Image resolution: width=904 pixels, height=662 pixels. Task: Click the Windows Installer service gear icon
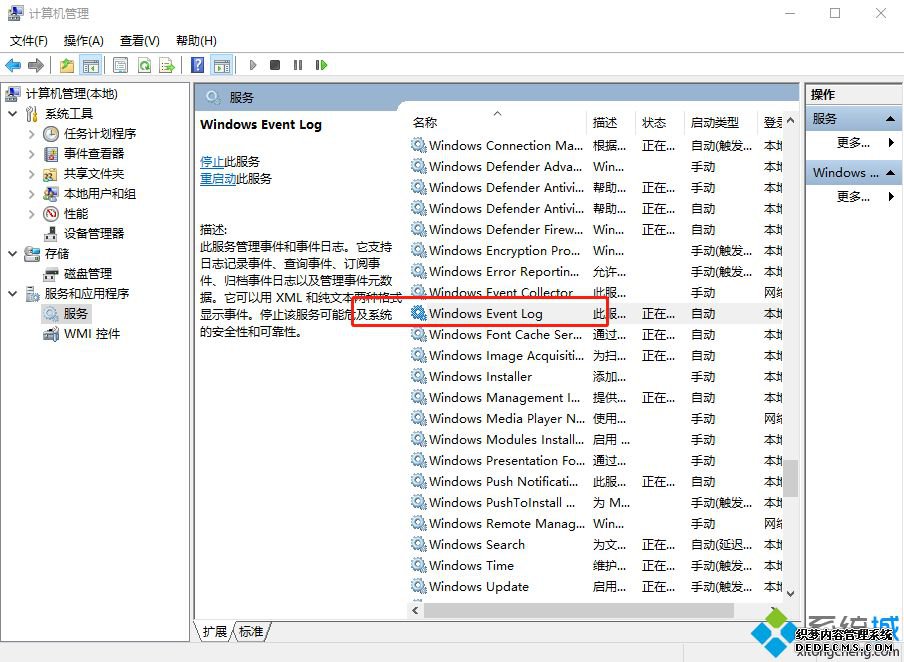pos(419,376)
